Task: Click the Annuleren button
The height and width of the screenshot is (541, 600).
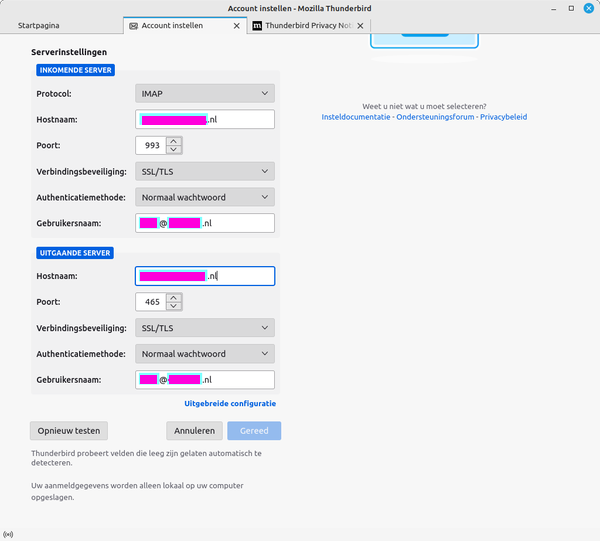Action: click(x=194, y=431)
